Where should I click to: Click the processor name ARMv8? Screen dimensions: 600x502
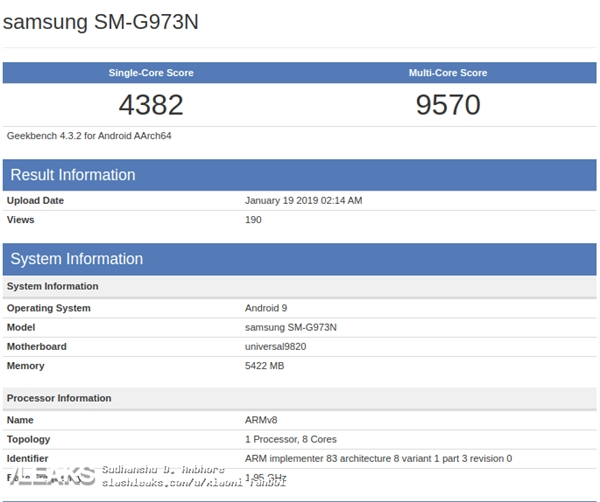pos(261,420)
